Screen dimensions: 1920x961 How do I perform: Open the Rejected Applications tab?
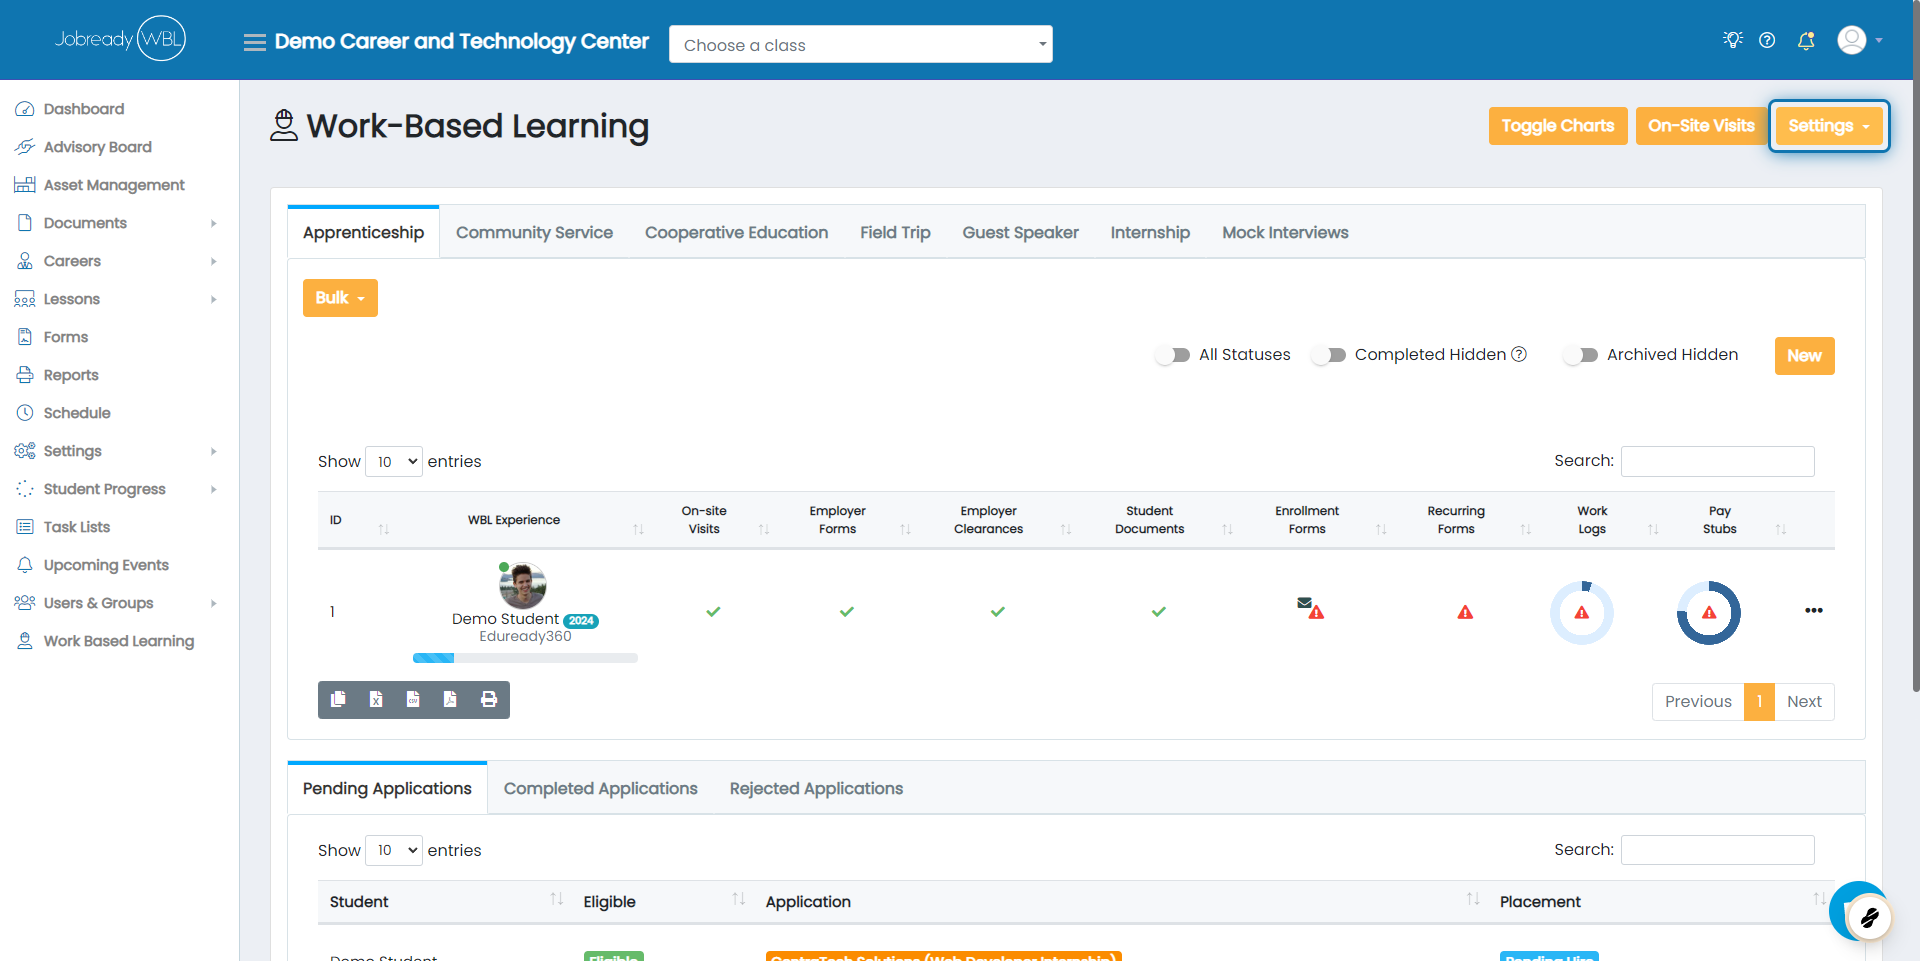coord(816,788)
